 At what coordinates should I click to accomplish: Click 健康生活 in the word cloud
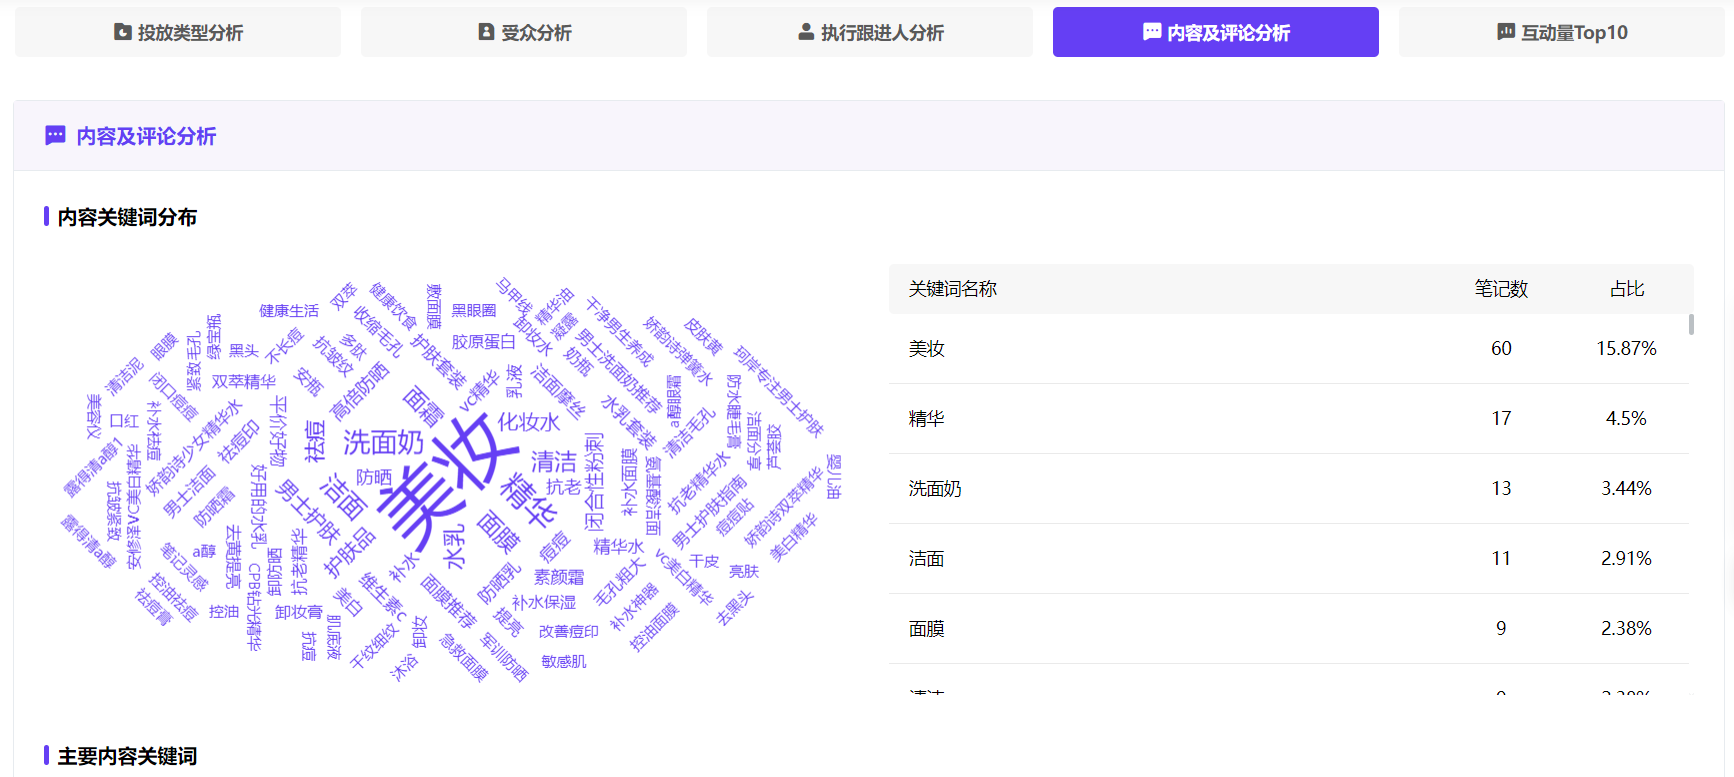pyautogui.click(x=289, y=311)
